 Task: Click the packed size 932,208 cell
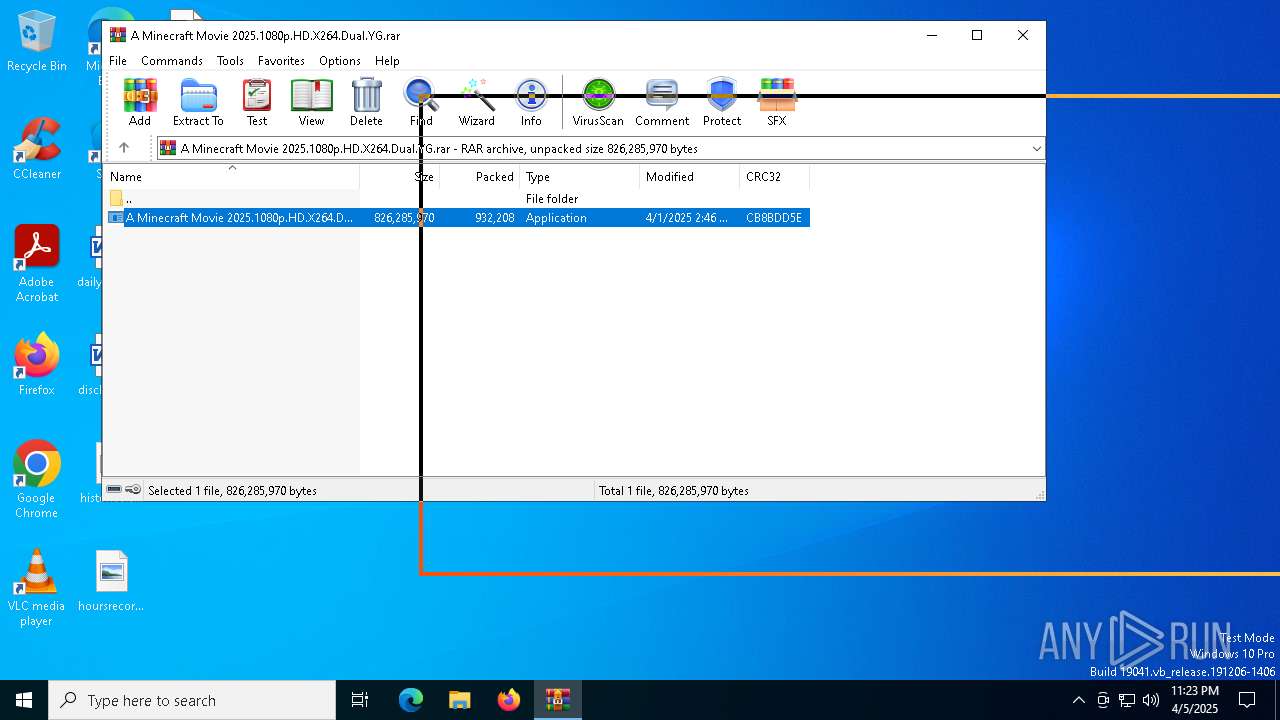pos(495,218)
